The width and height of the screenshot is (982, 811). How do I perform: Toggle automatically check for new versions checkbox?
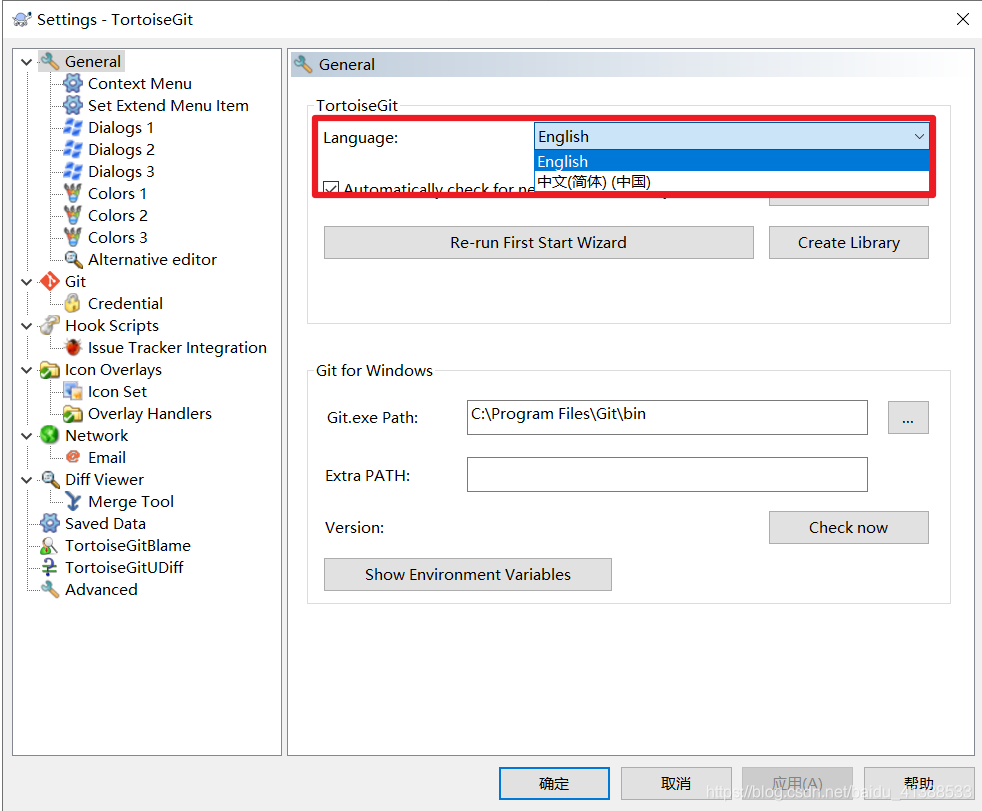(331, 188)
